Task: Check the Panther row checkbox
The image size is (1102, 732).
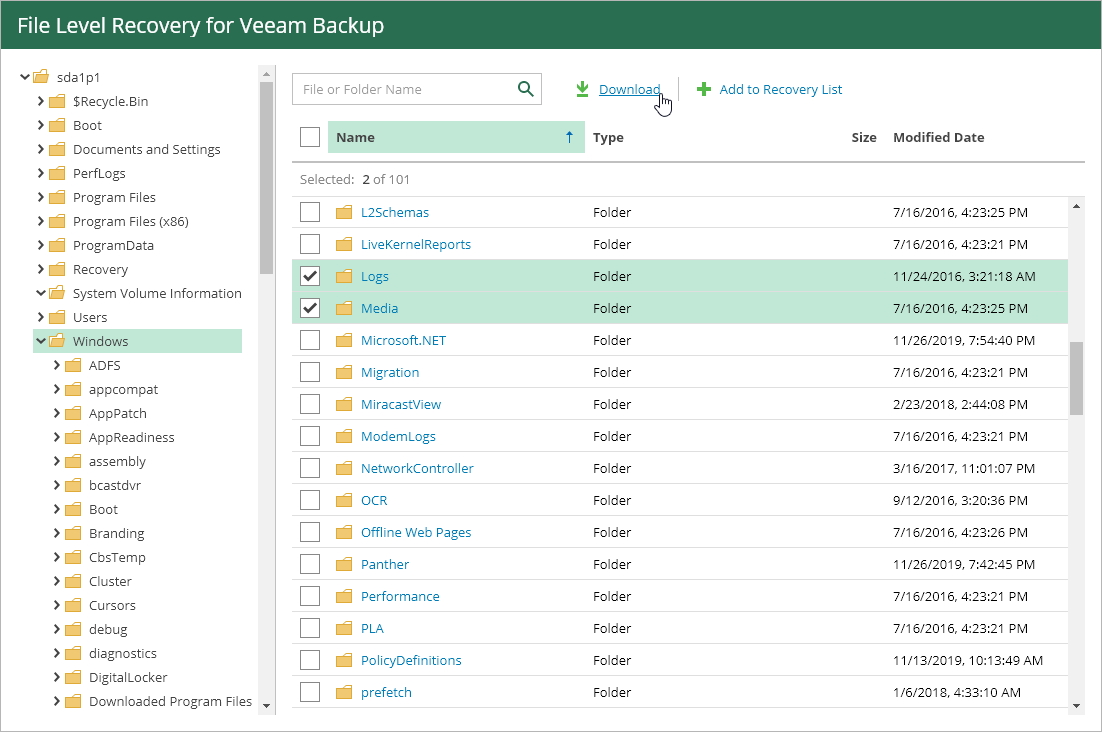Action: click(310, 564)
